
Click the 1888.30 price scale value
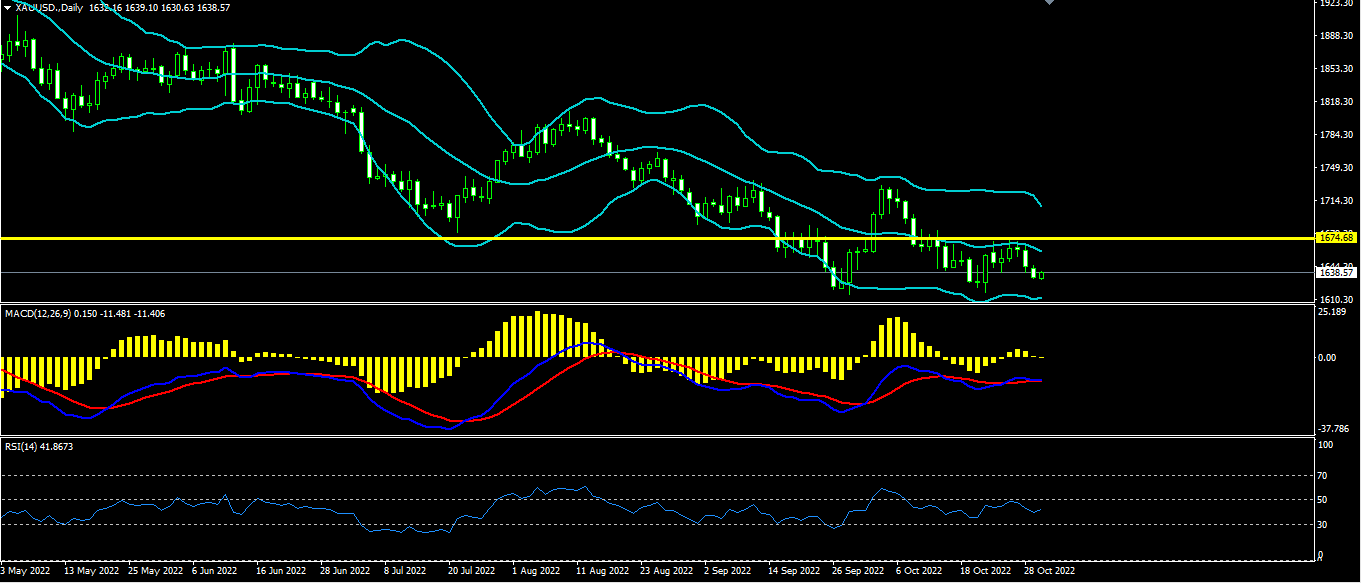(1336, 36)
